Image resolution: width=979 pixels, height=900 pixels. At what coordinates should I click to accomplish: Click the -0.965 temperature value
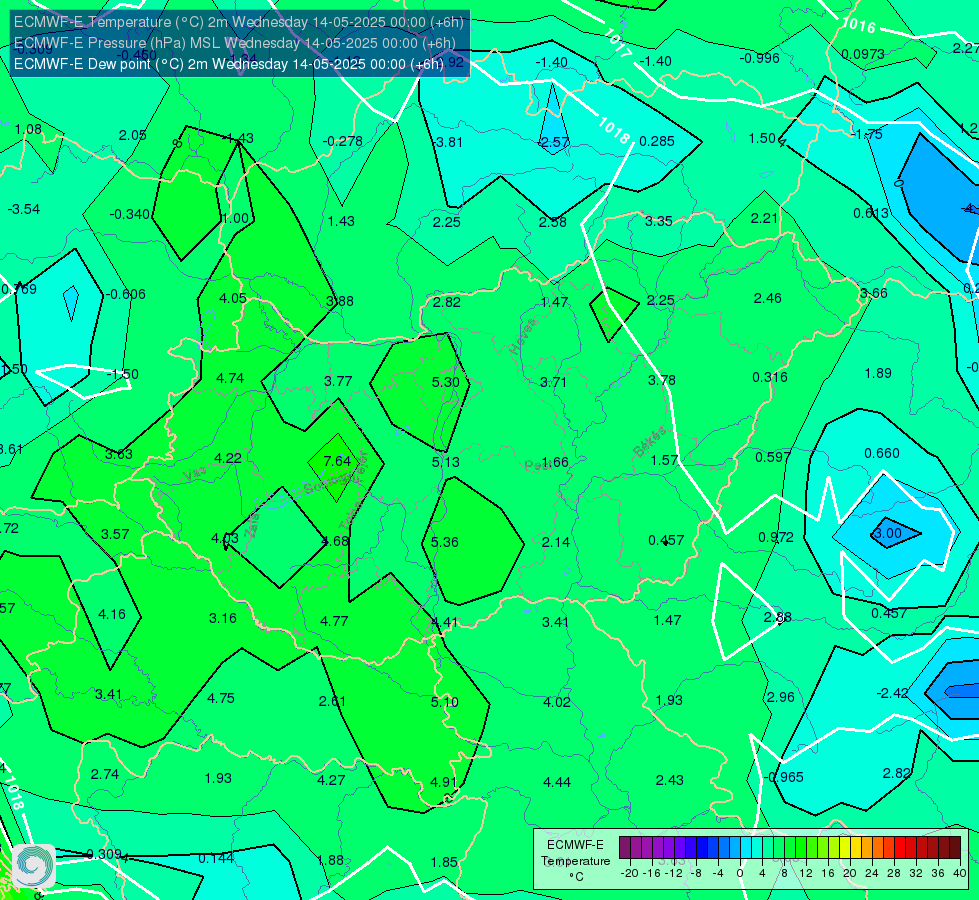pos(784,778)
